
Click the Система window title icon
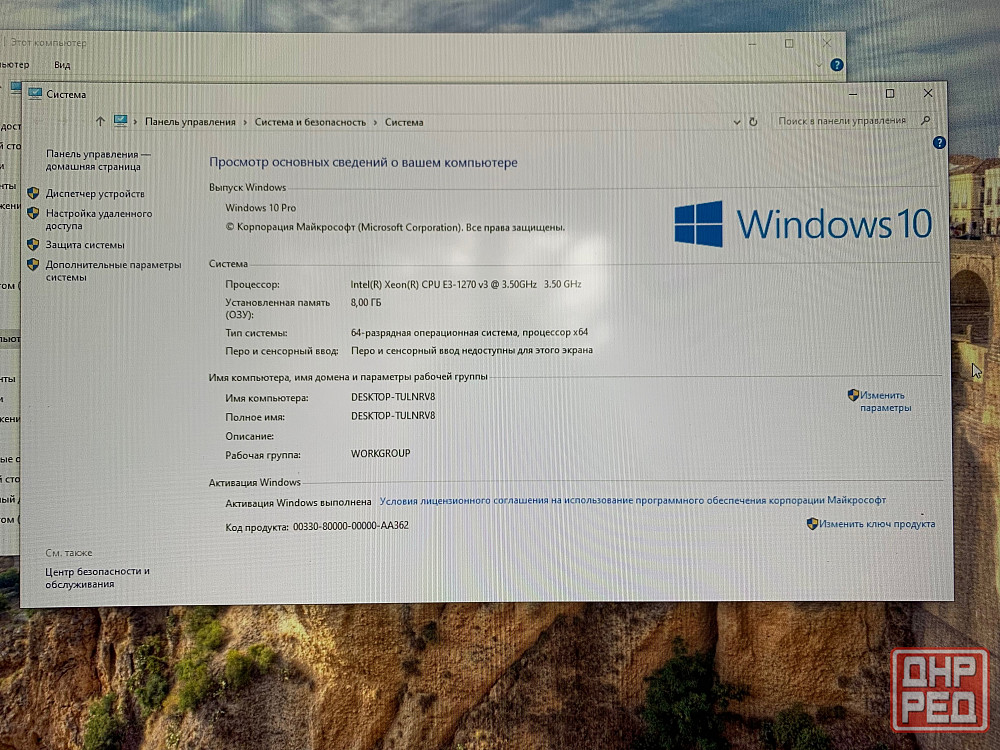point(35,94)
